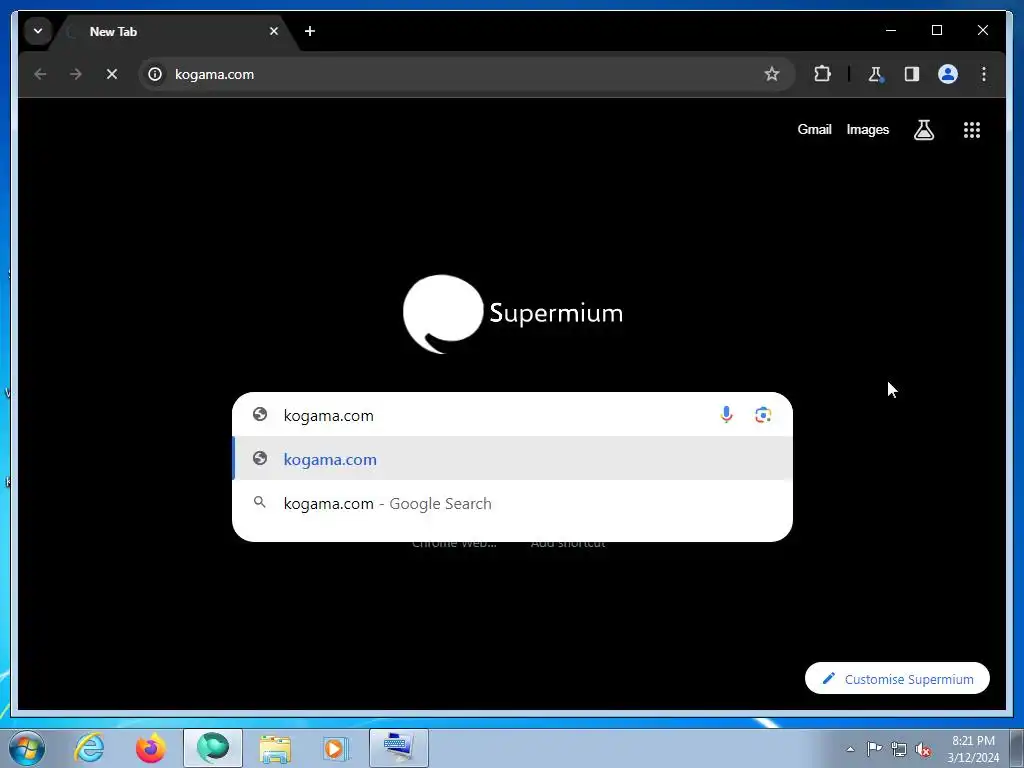Toggle the side panel

912,74
